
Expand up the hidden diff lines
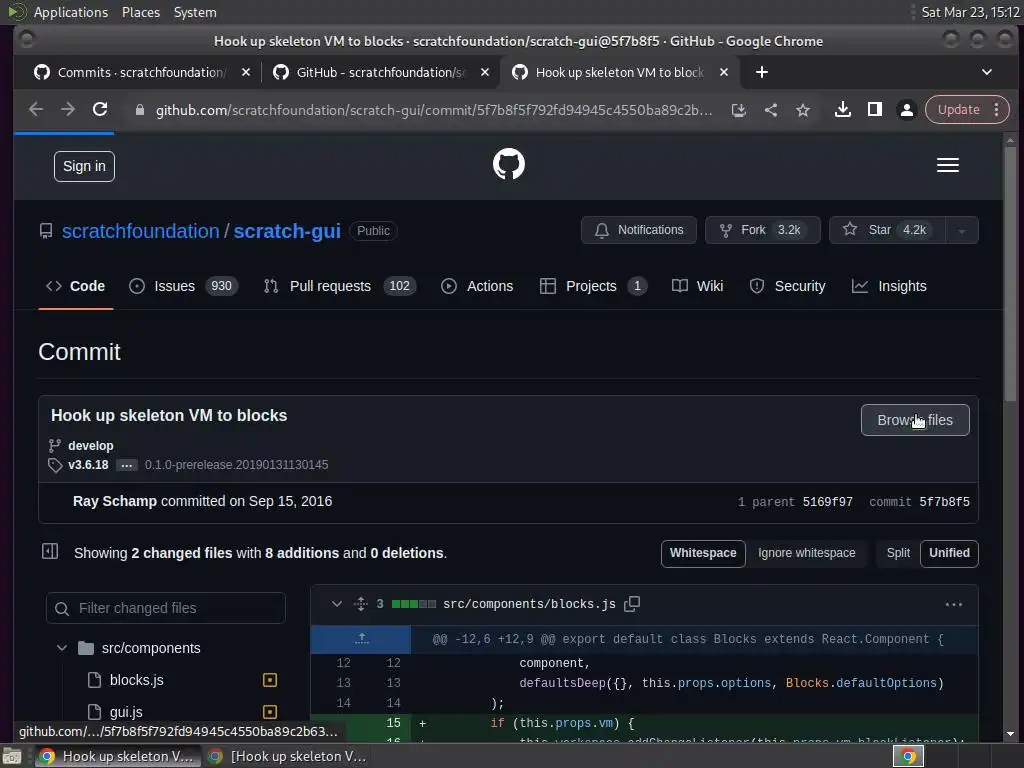point(361,639)
